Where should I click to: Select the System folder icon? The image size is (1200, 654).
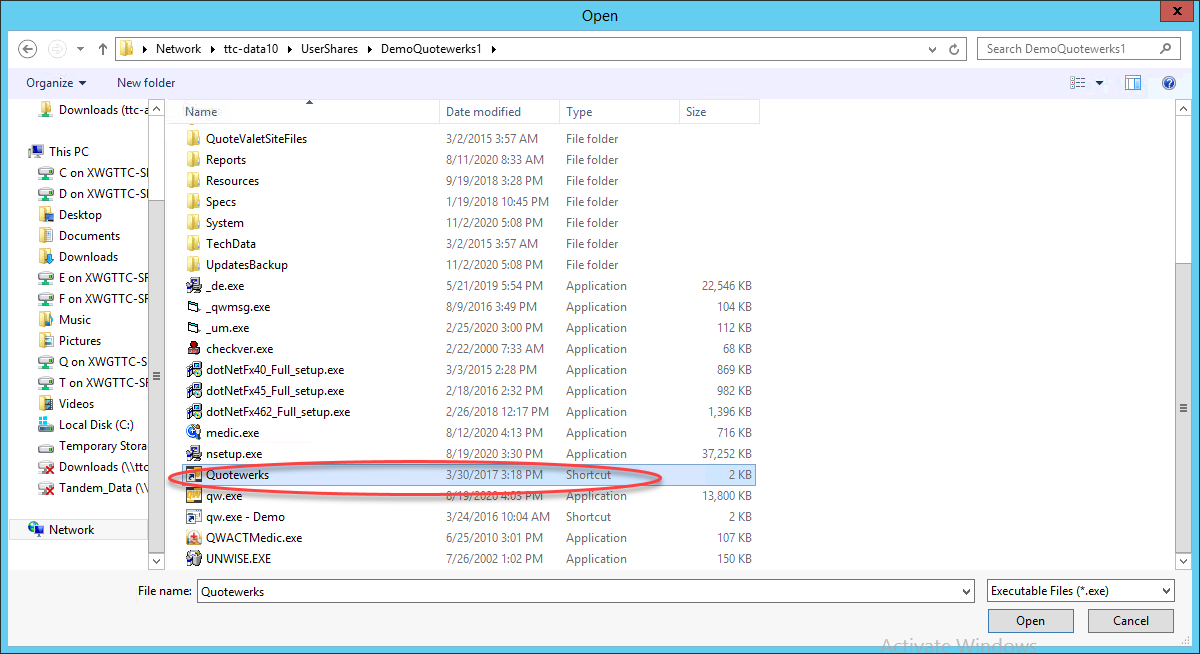[194, 223]
